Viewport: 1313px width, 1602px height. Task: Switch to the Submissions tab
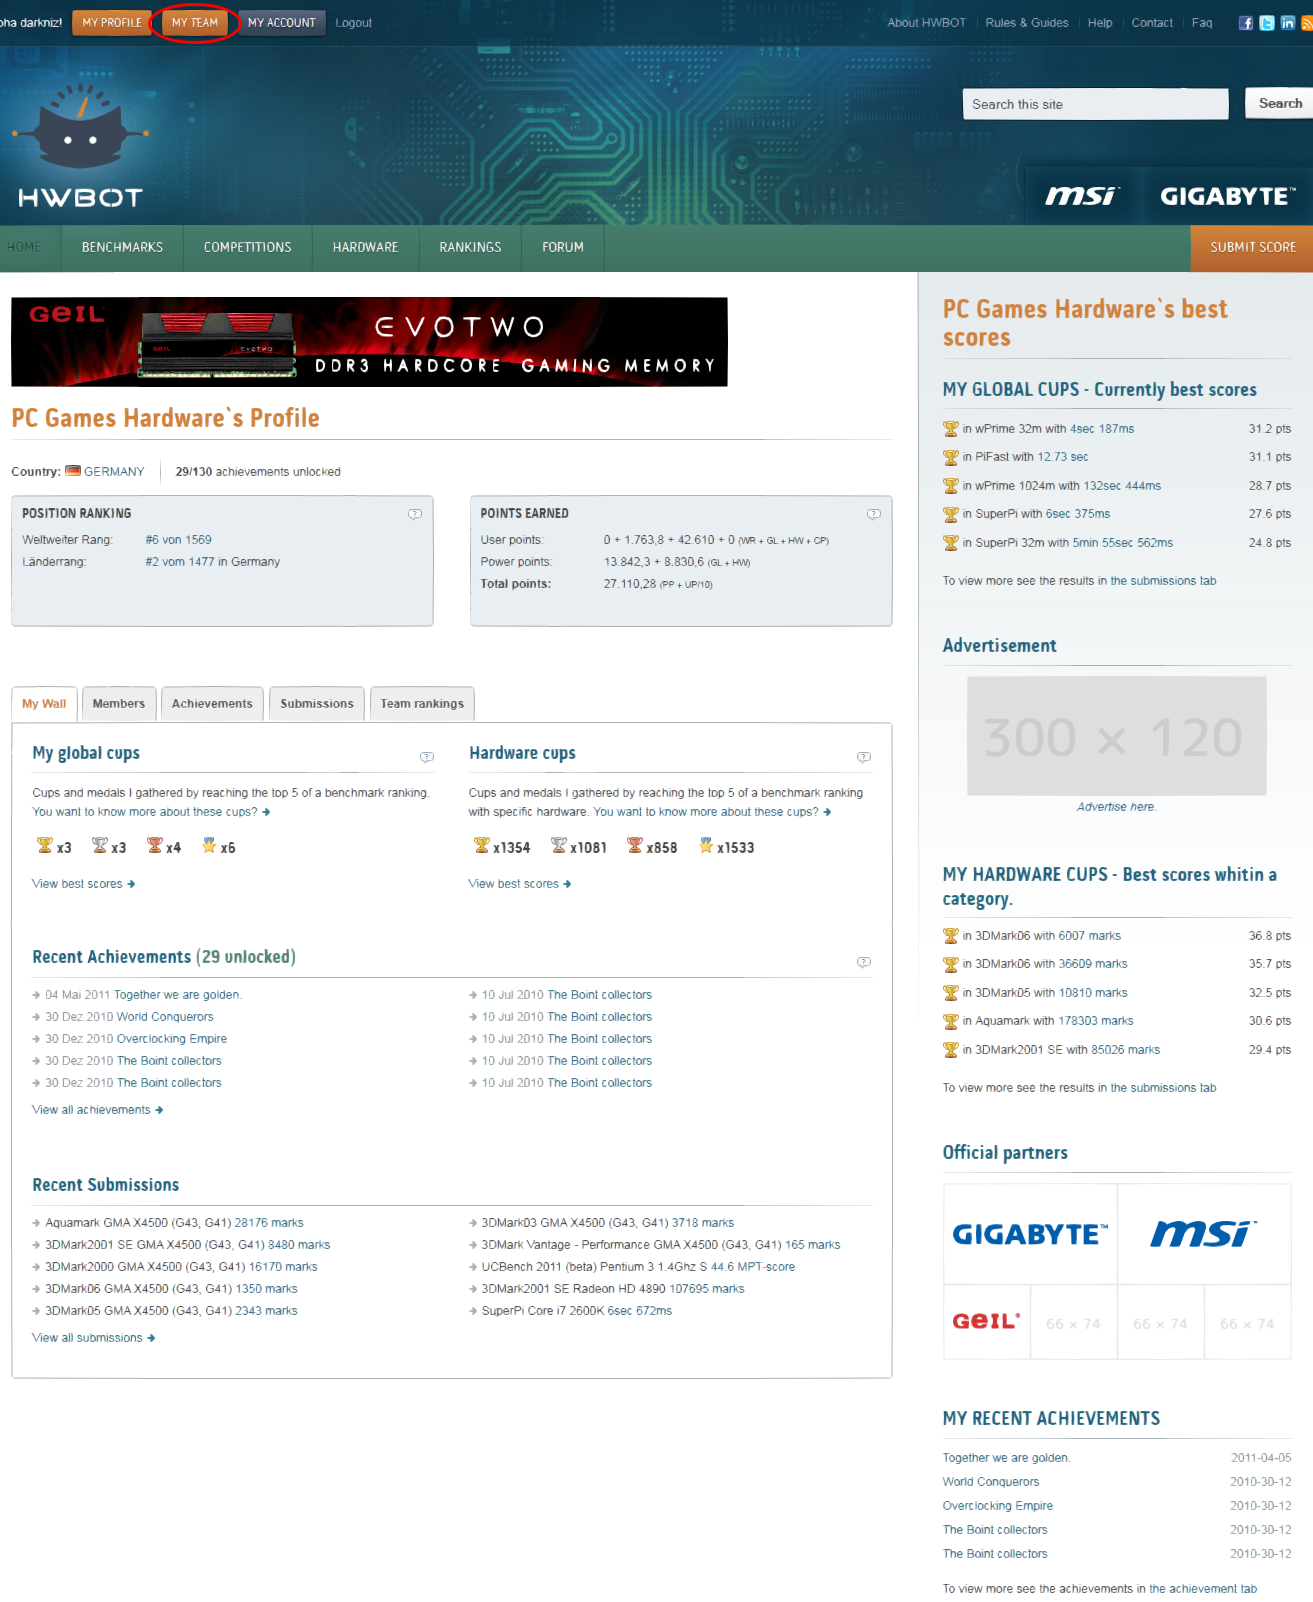[317, 704]
